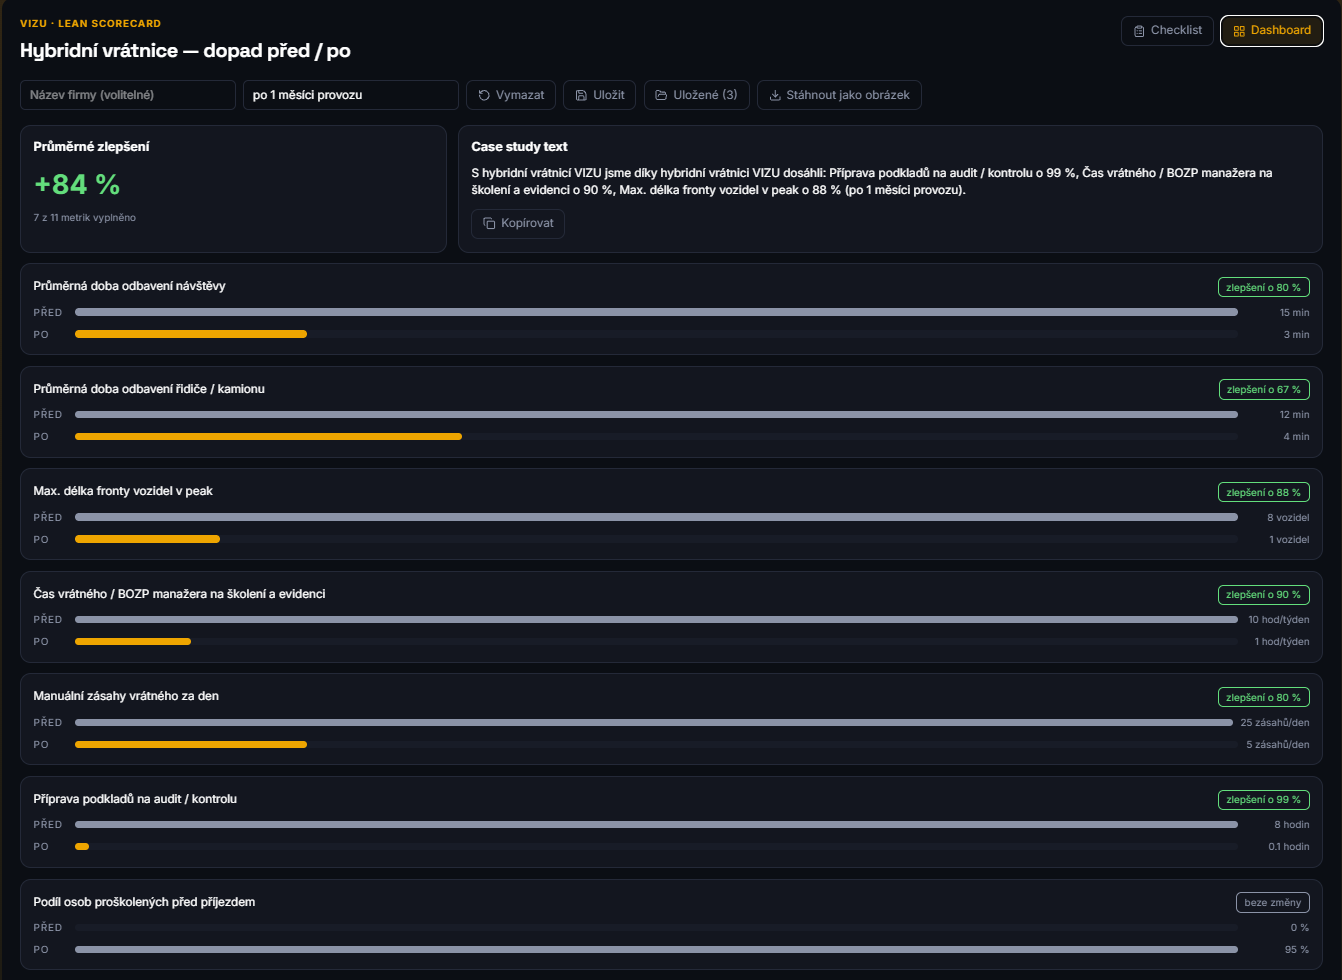
Task: Open the Uložené (3) saved list
Action: [697, 95]
